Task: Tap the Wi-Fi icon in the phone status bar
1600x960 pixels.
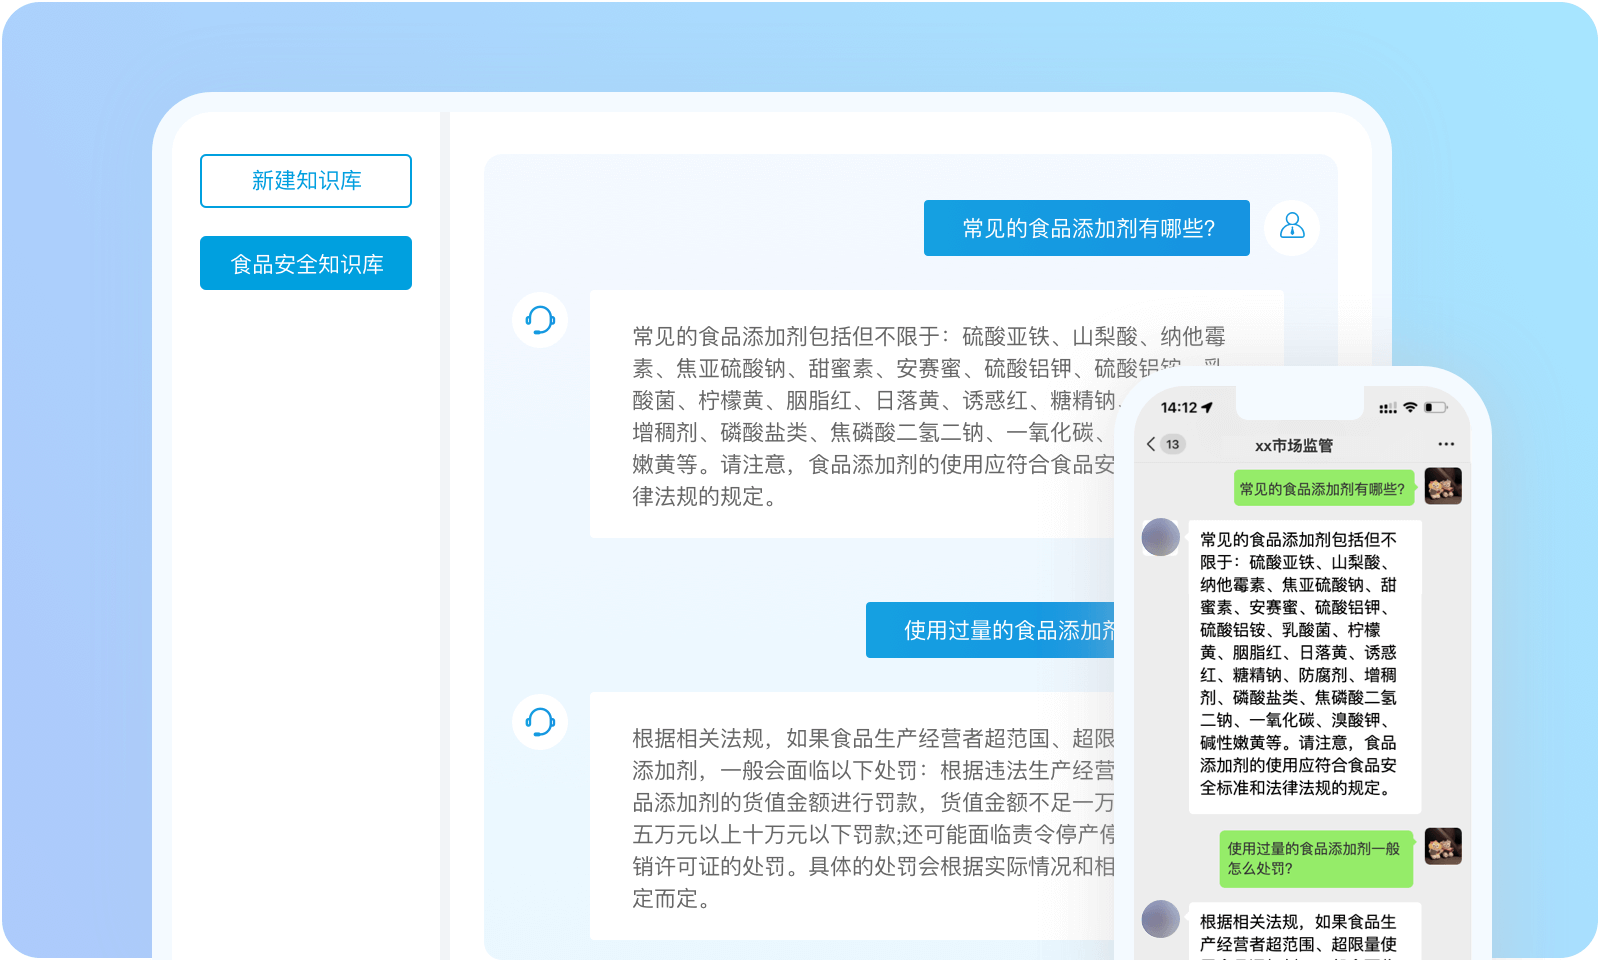Action: coord(1410,408)
